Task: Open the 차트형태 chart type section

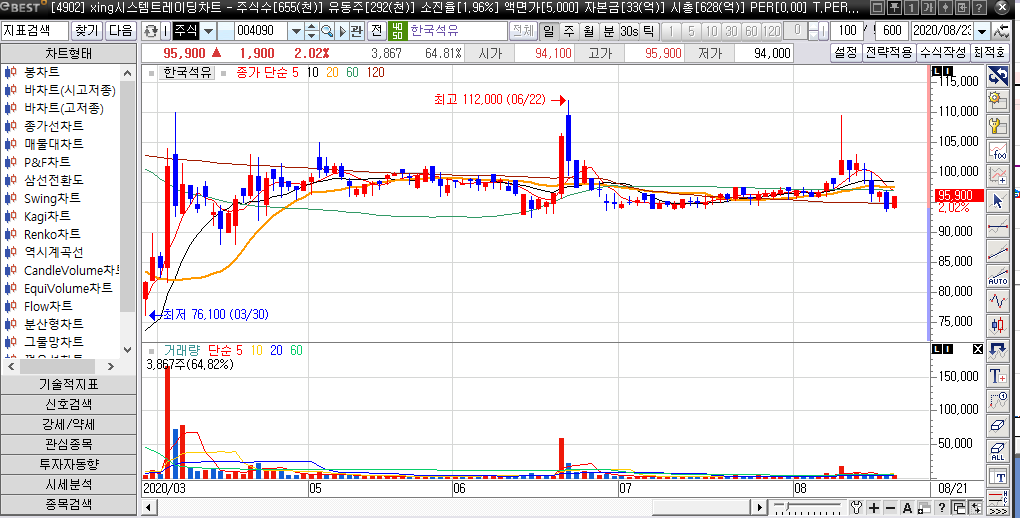Action: coord(68,53)
